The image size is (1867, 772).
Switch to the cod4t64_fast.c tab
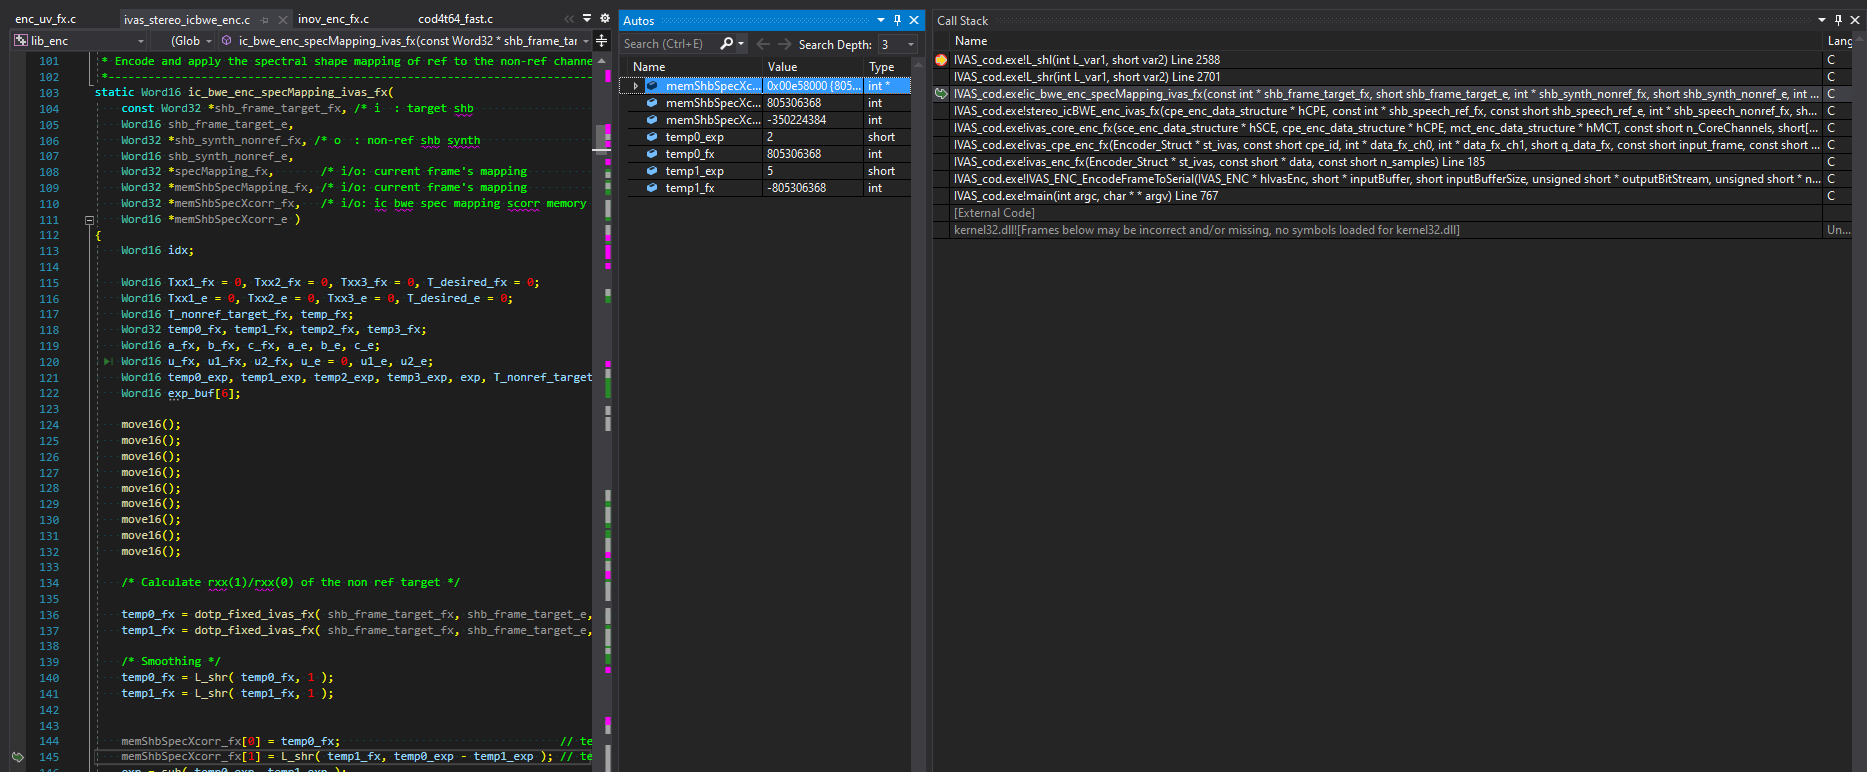pyautogui.click(x=455, y=19)
